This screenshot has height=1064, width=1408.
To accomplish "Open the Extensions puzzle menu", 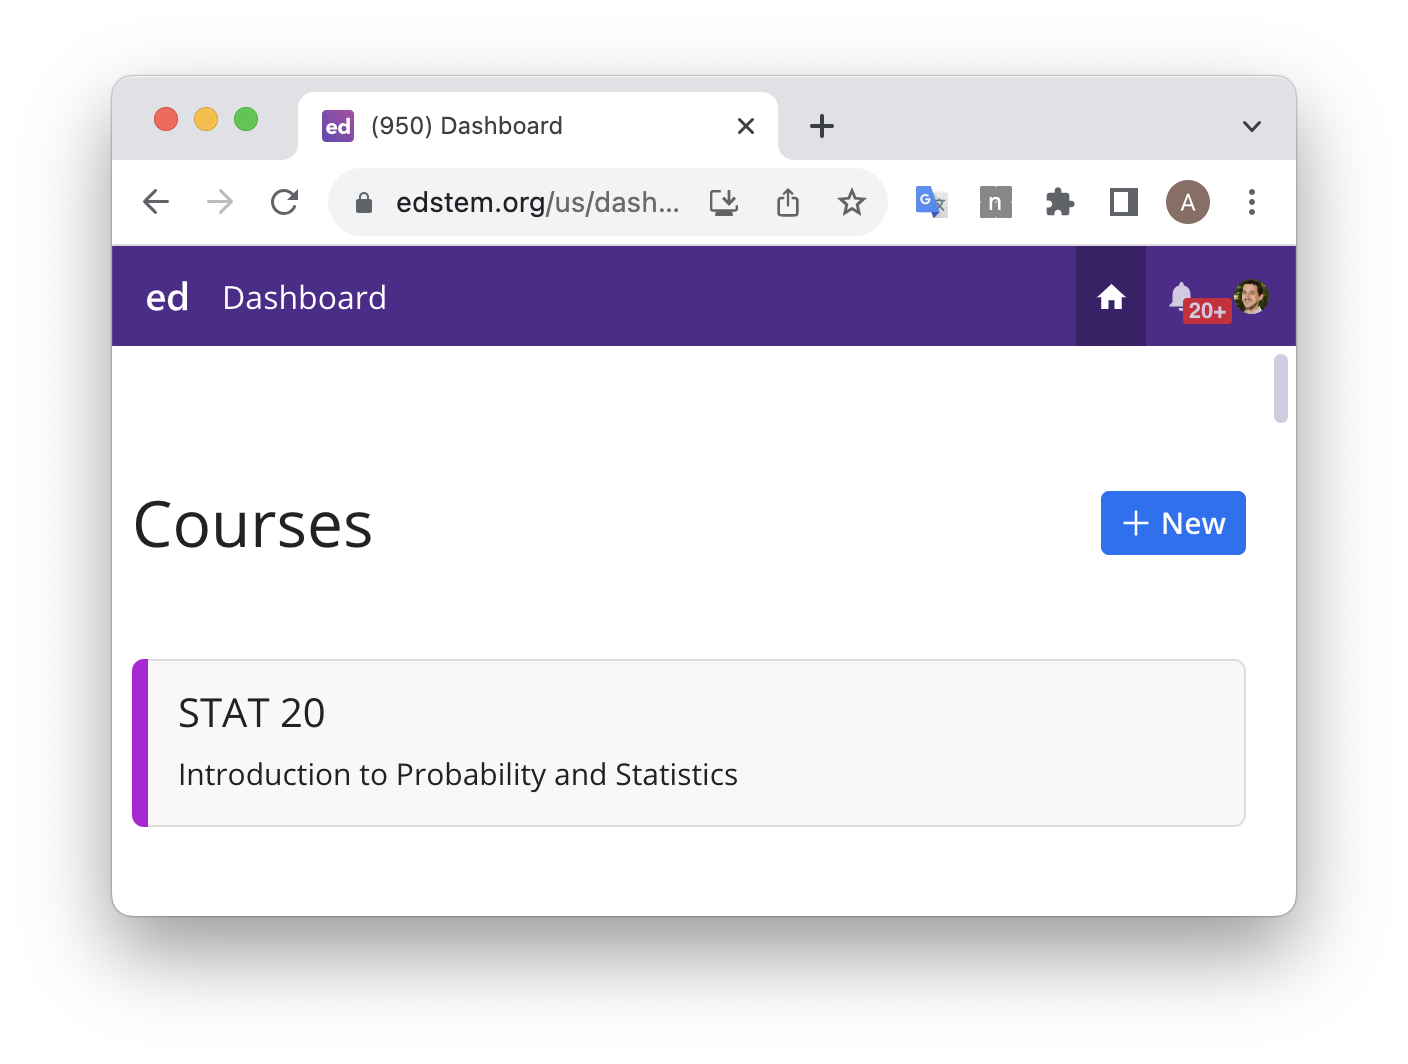I will (1059, 203).
